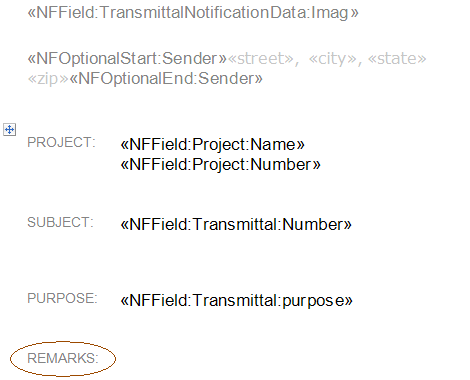
Task: Click the word Name in Project field
Action: [x=273, y=145]
